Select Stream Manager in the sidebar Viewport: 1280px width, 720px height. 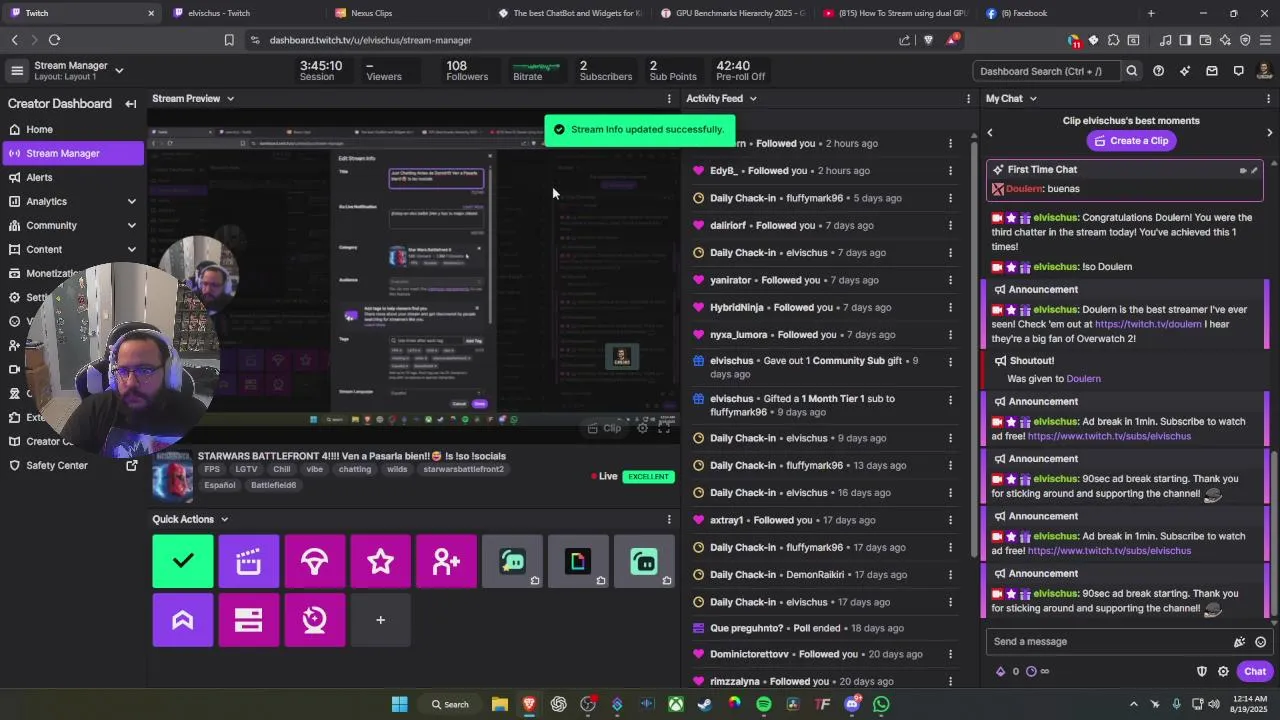(x=72, y=153)
